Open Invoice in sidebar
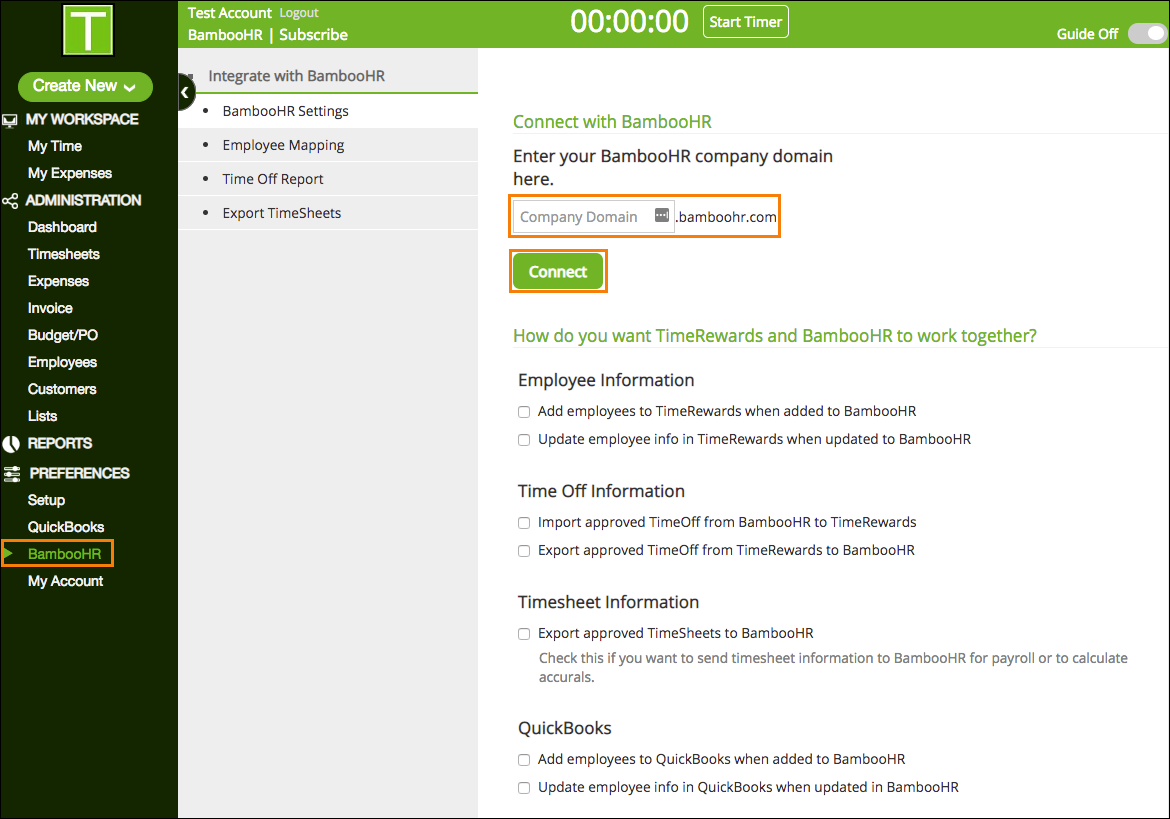Viewport: 1170px width, 819px height. (x=50, y=308)
